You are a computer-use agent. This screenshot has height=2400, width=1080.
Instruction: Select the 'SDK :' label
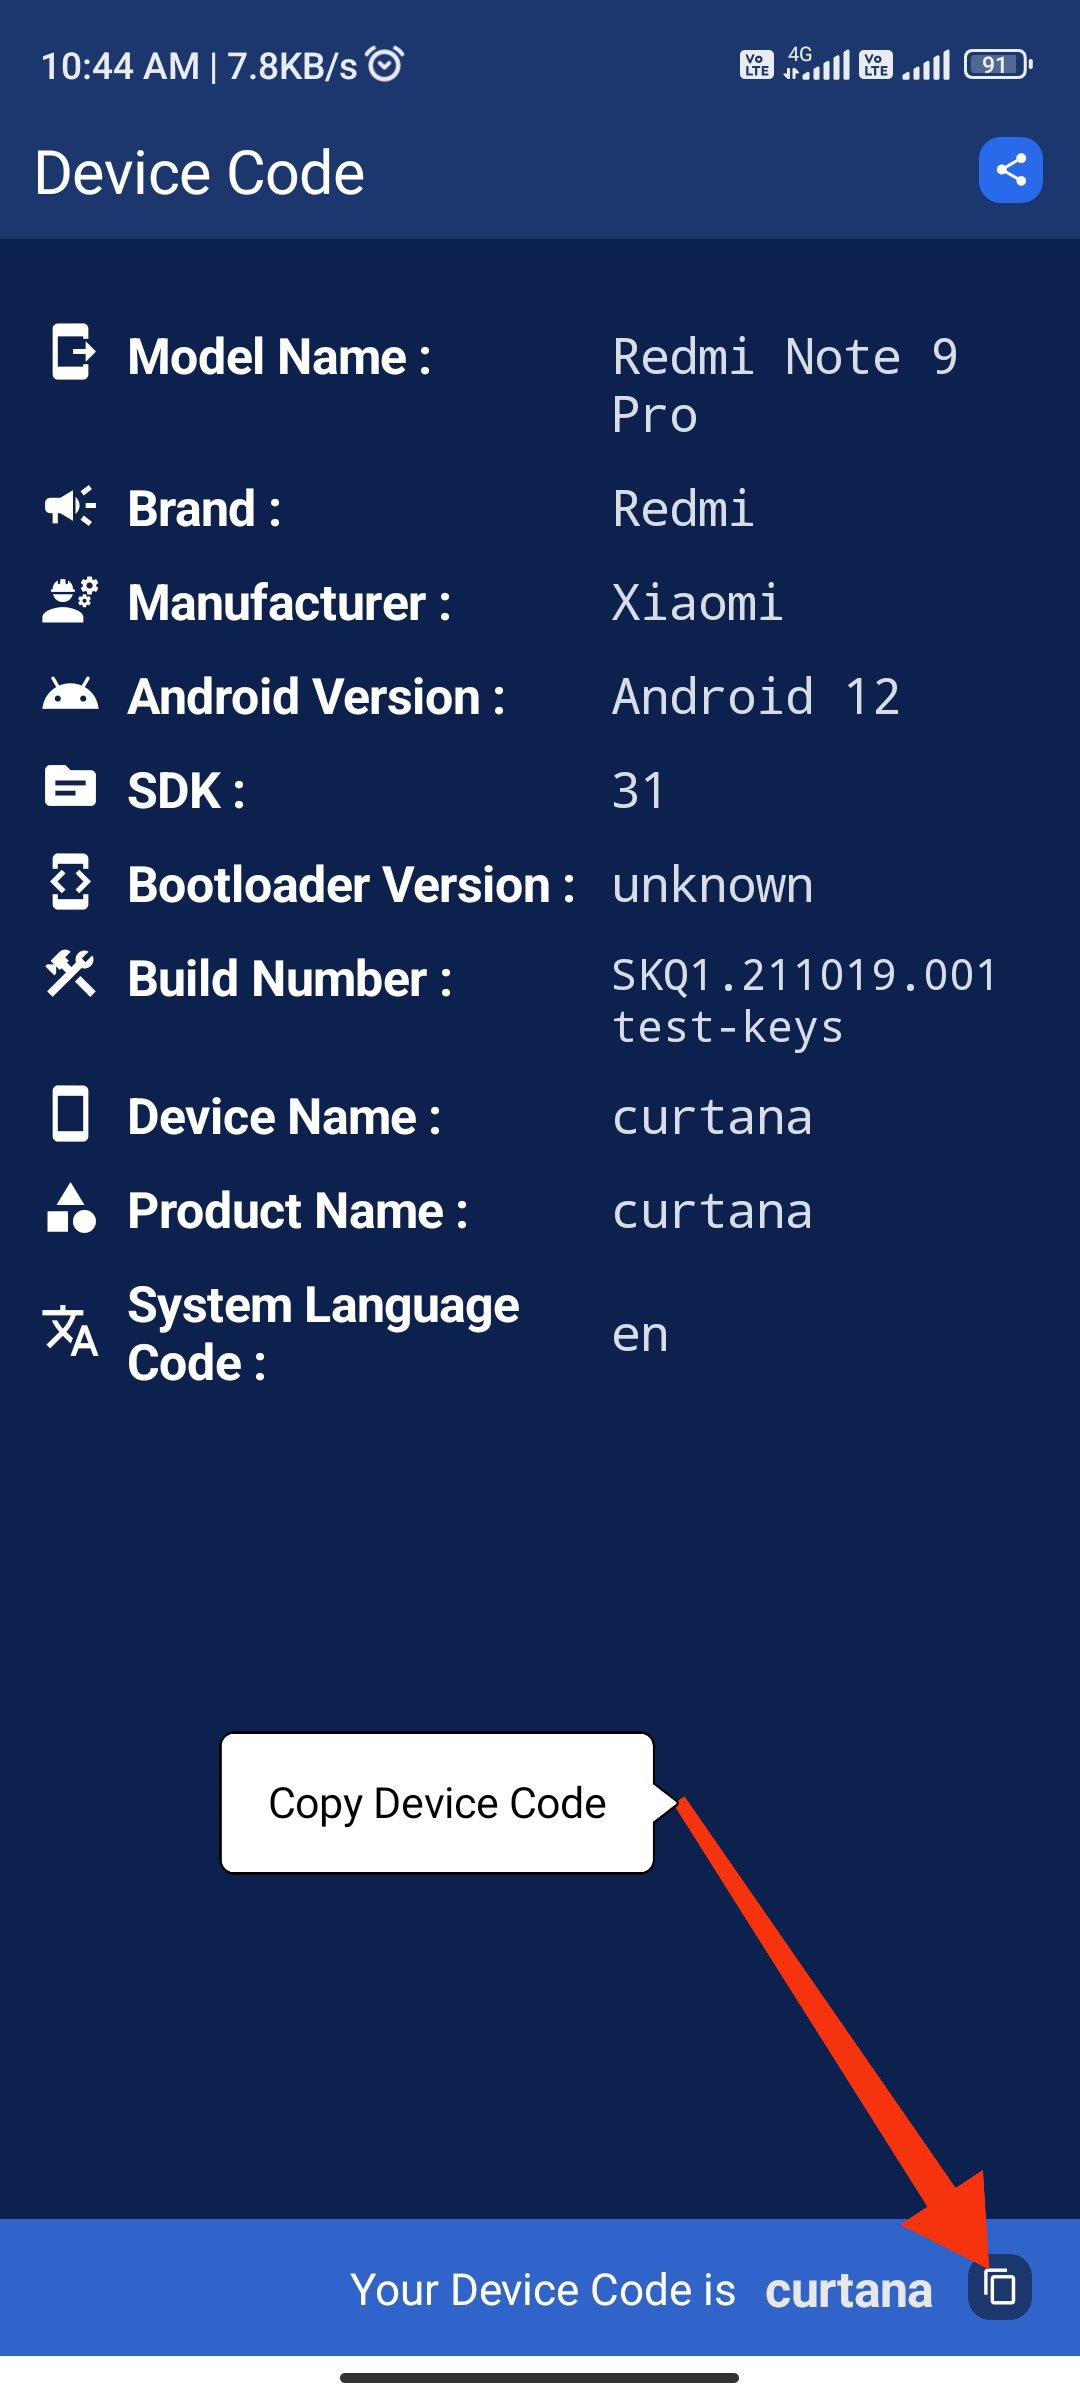pyautogui.click(x=187, y=790)
